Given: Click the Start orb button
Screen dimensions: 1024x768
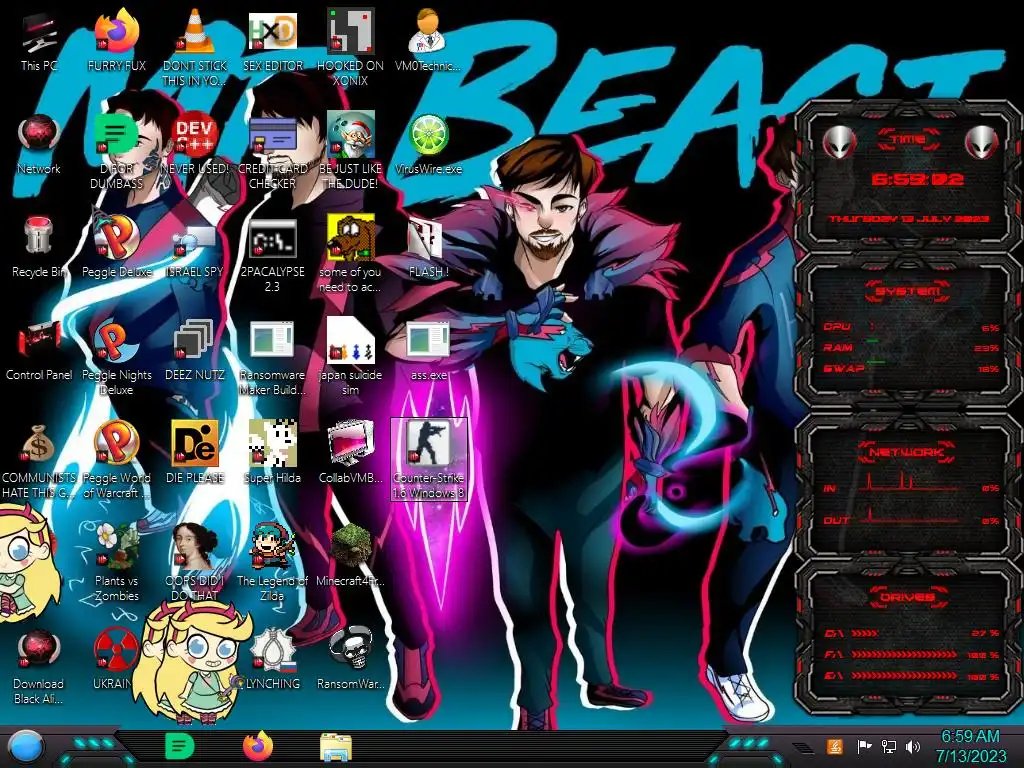Looking at the screenshot, I should pos(25,748).
